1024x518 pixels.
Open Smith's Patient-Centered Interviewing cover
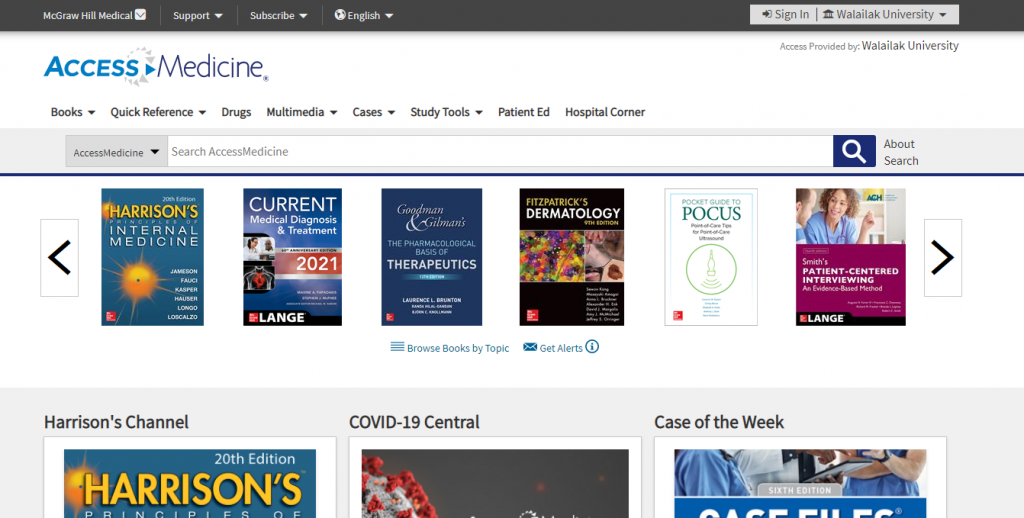coord(850,257)
